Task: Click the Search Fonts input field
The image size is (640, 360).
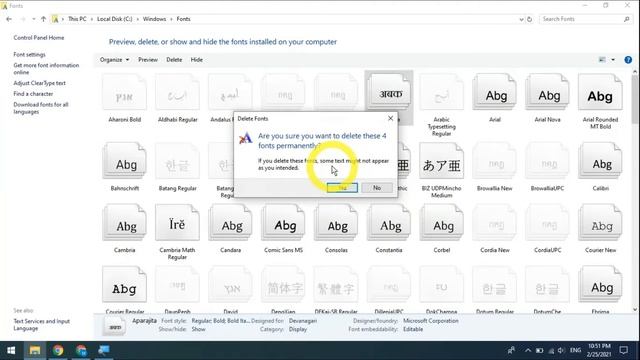Action: pos(585,19)
